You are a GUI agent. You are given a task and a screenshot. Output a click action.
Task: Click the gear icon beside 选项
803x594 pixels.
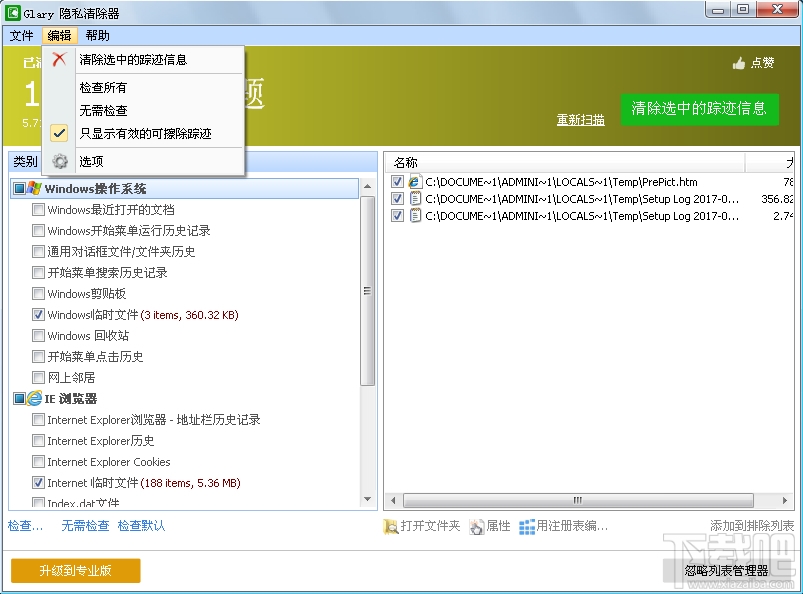[60, 161]
